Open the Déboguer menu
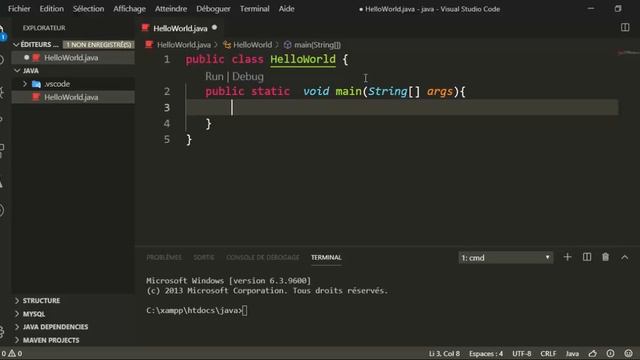 213,9
